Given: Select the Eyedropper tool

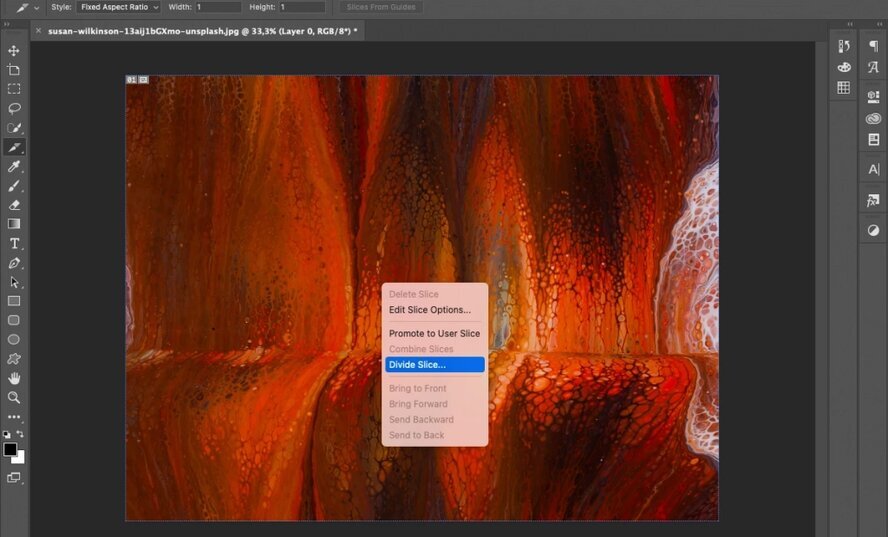Looking at the screenshot, I should 14,167.
